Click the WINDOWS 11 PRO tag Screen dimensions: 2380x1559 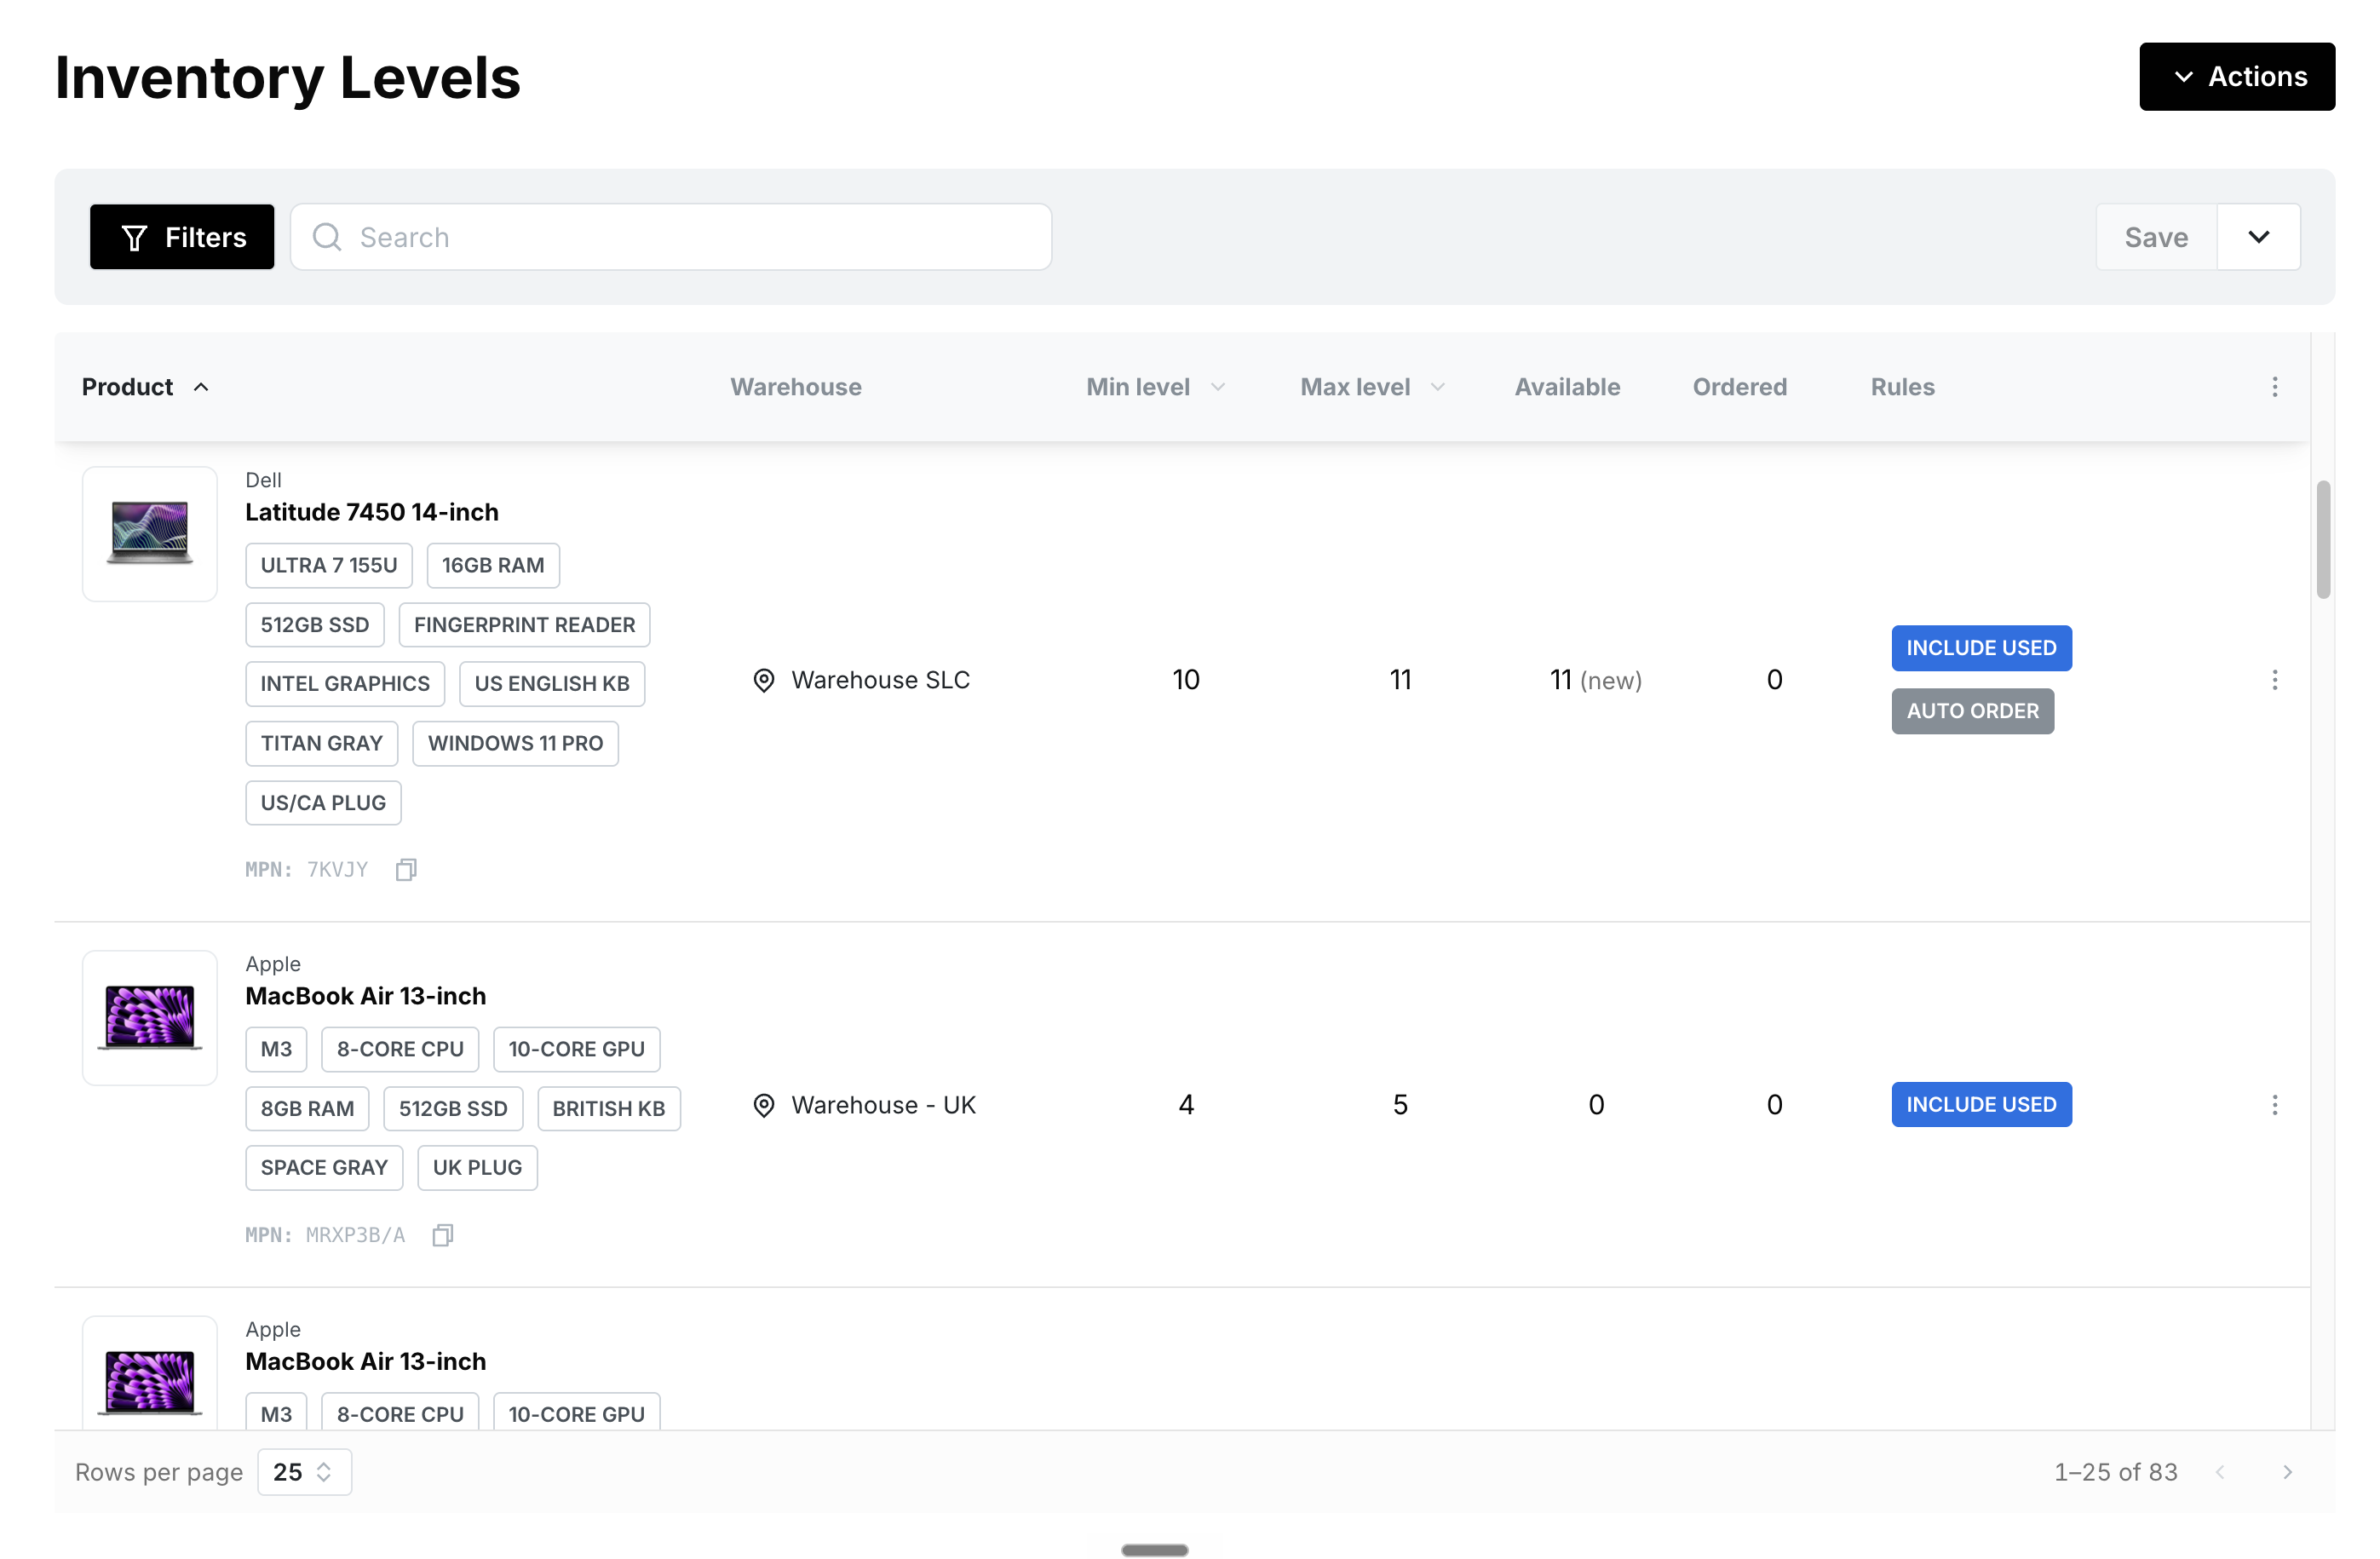pos(515,743)
